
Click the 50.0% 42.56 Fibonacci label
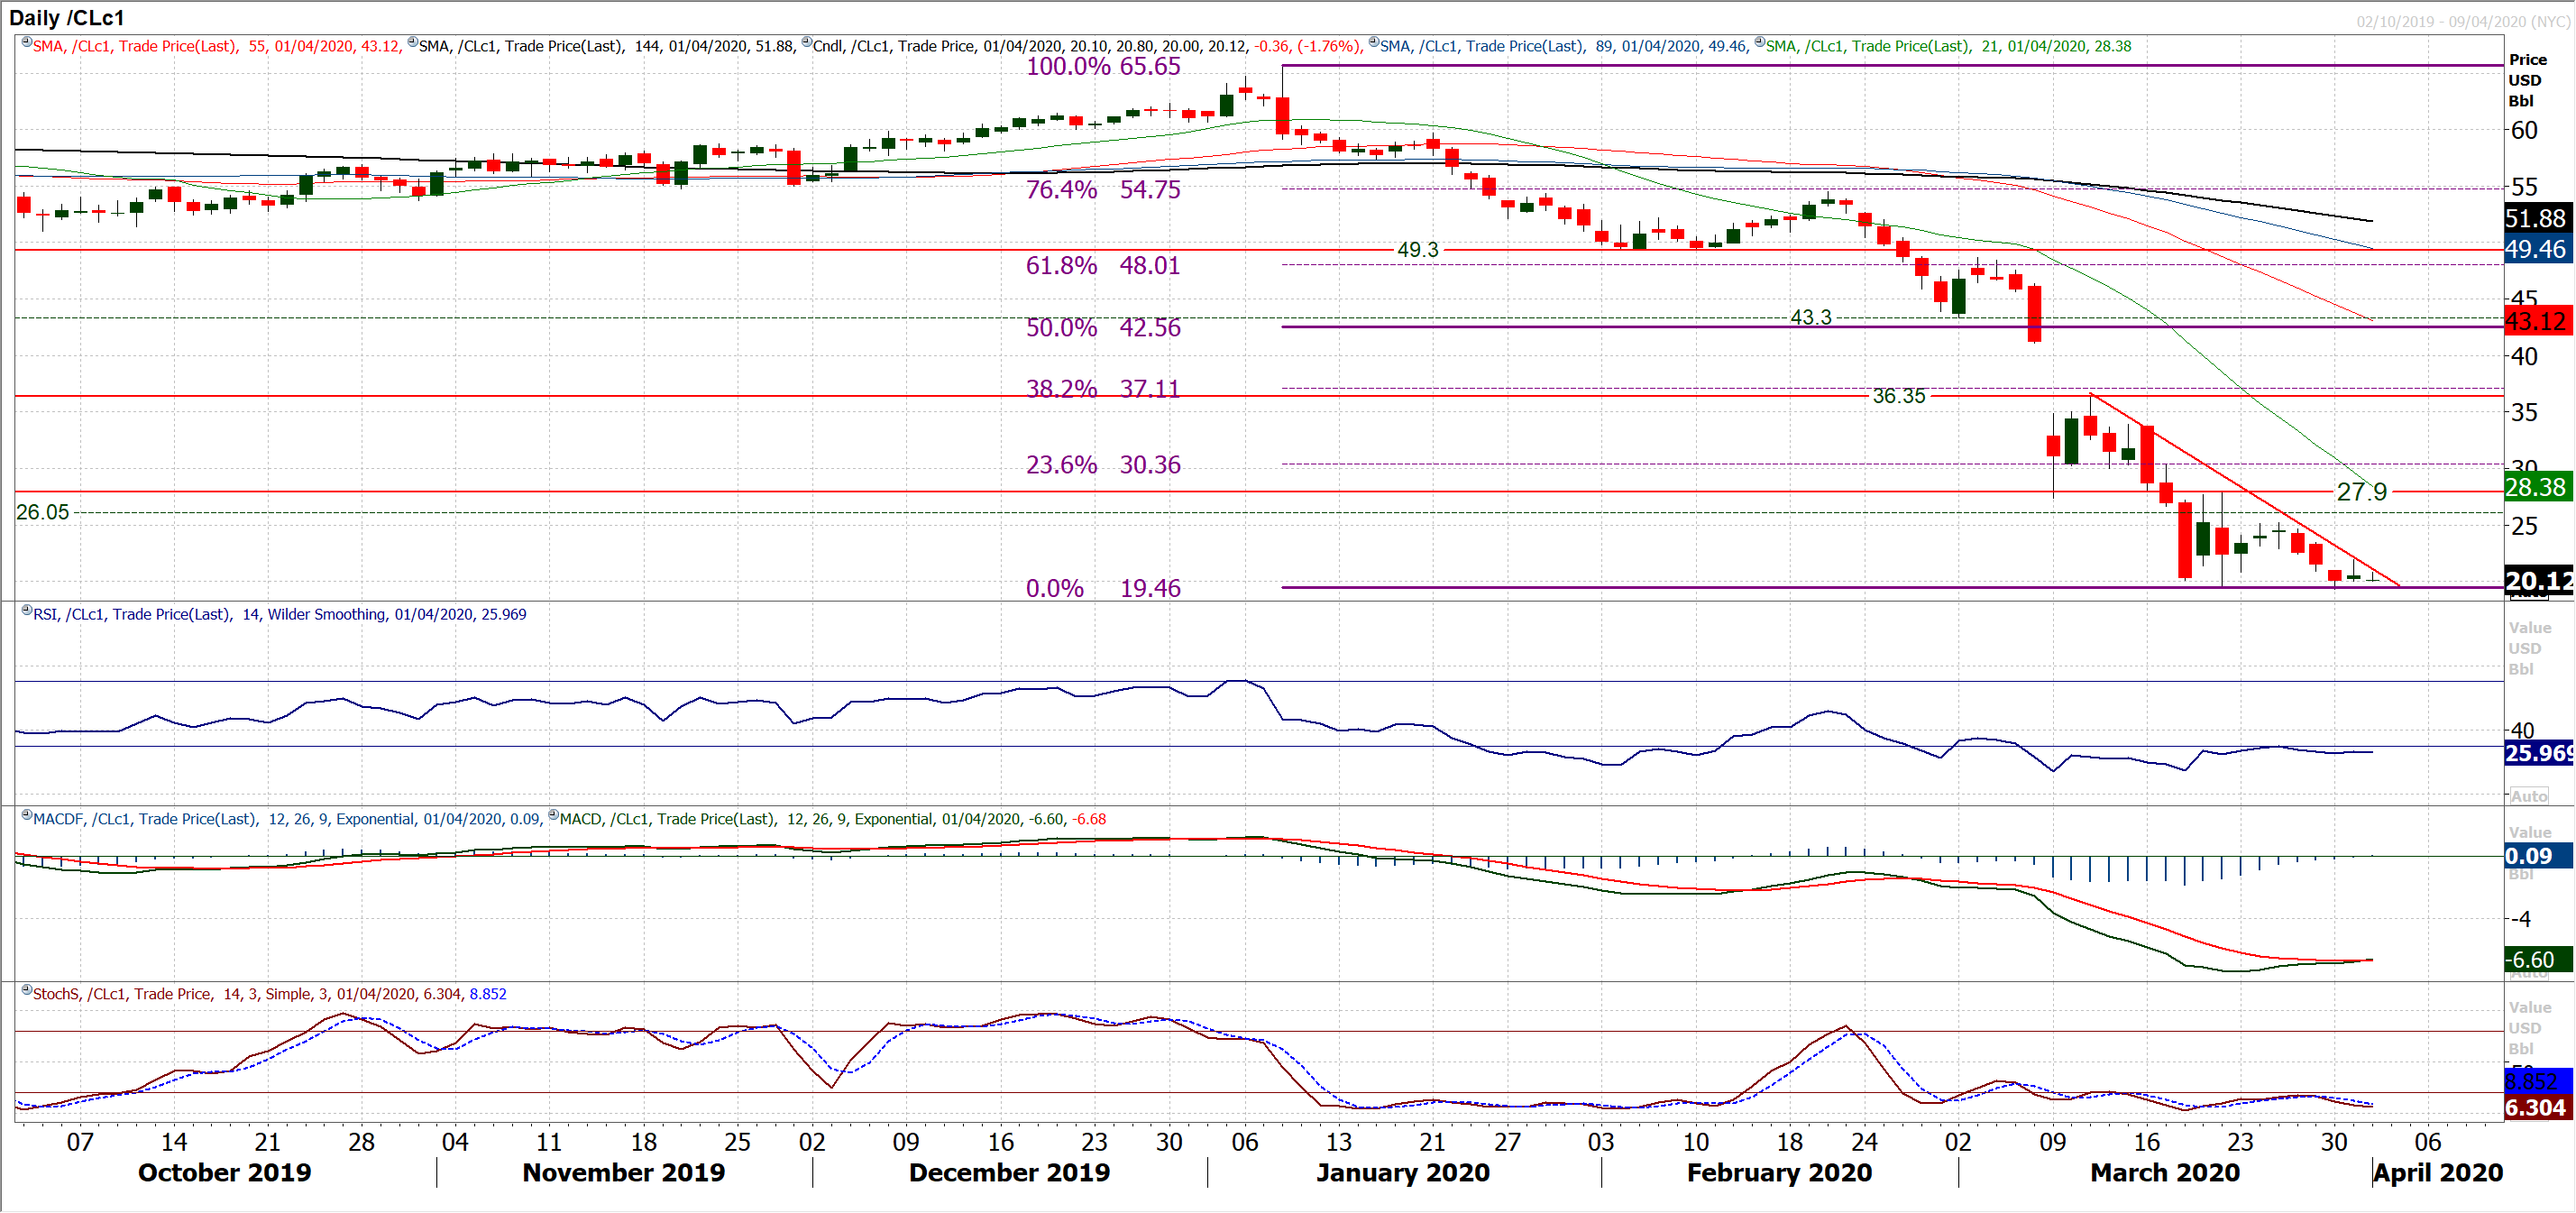coord(1103,327)
